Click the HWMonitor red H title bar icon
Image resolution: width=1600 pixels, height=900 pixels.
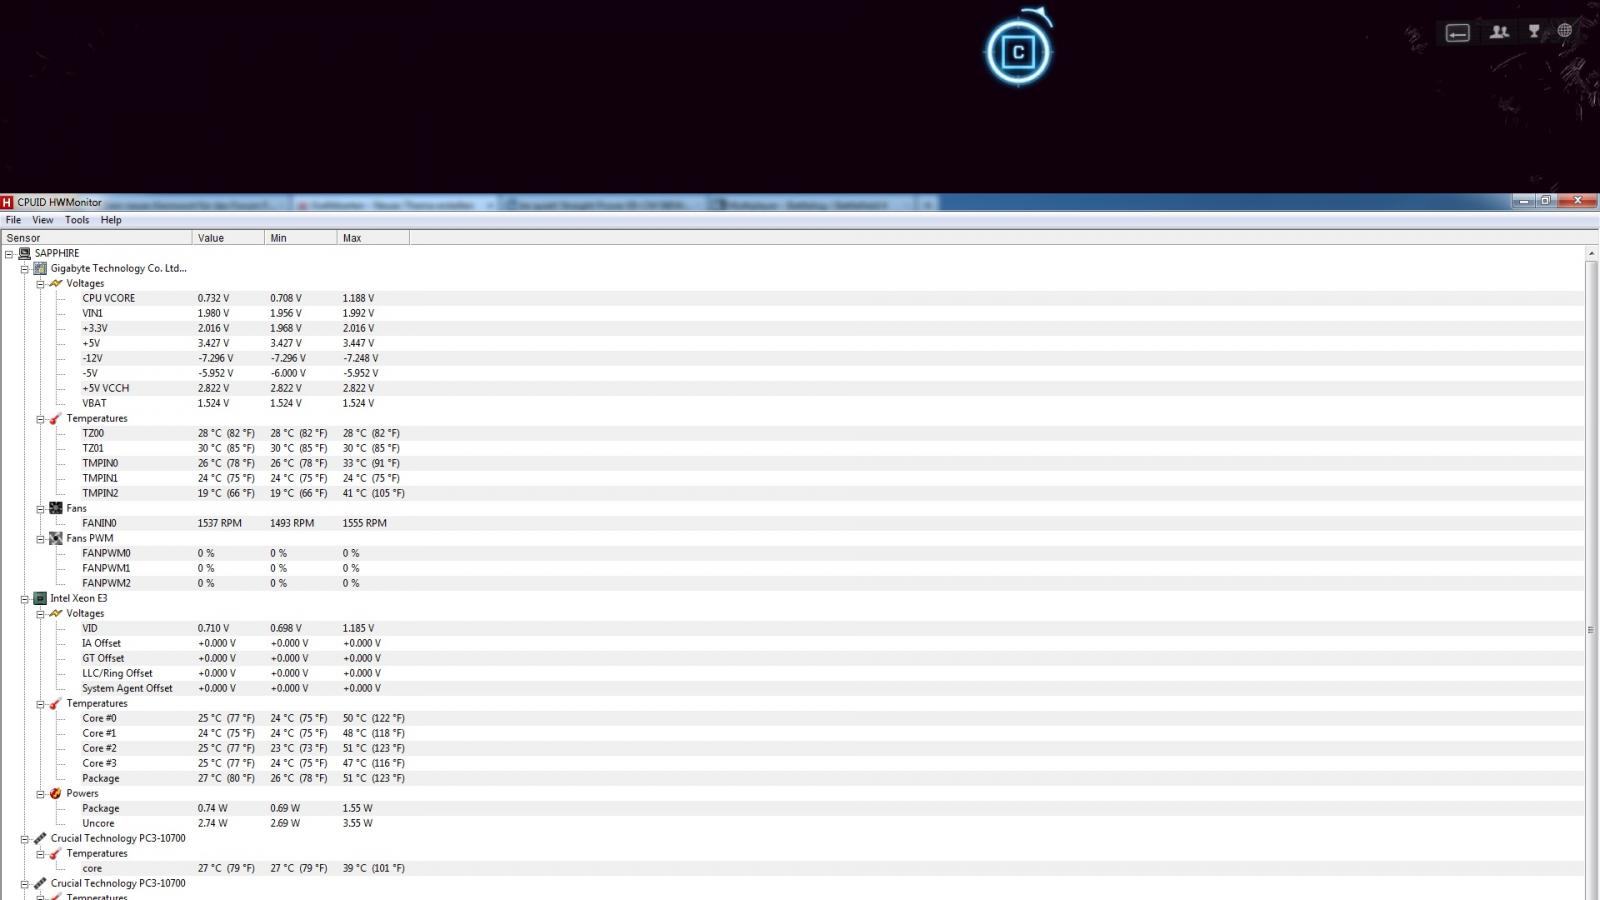pyautogui.click(x=7, y=202)
